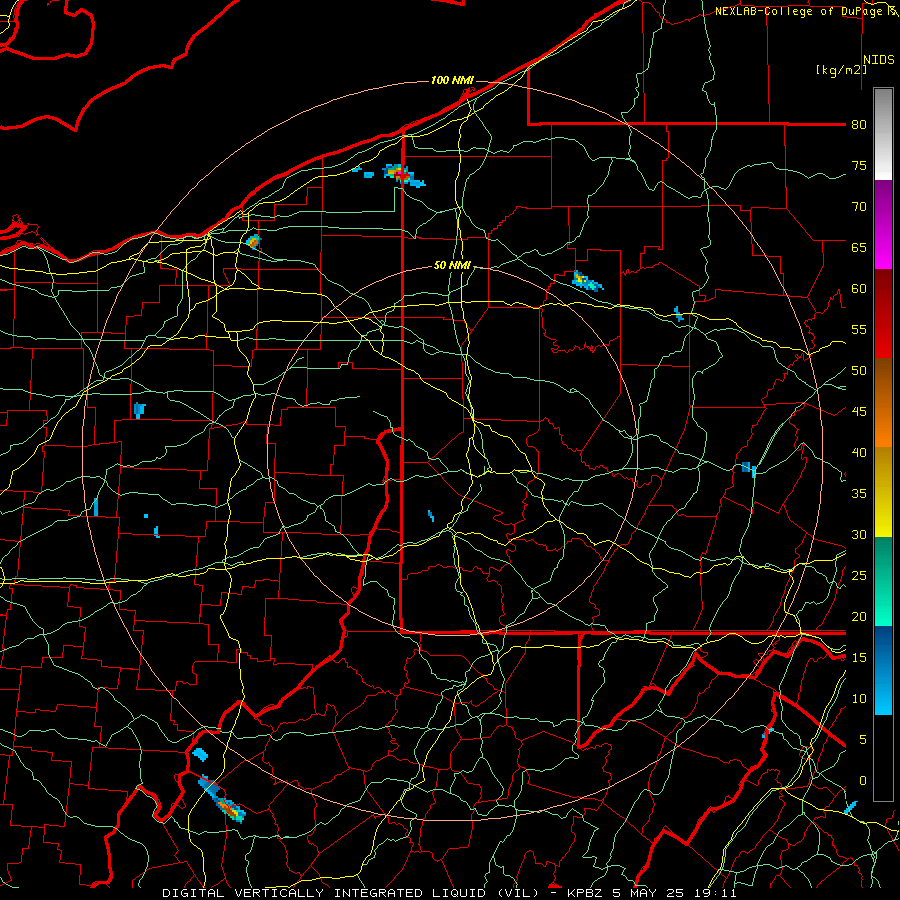Click the 55 value on the scale

coord(859,329)
